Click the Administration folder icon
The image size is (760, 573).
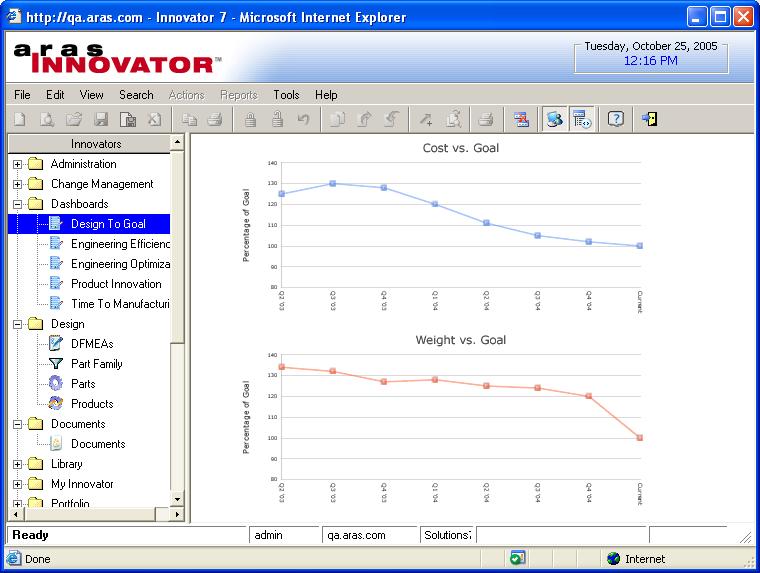[x=35, y=164]
